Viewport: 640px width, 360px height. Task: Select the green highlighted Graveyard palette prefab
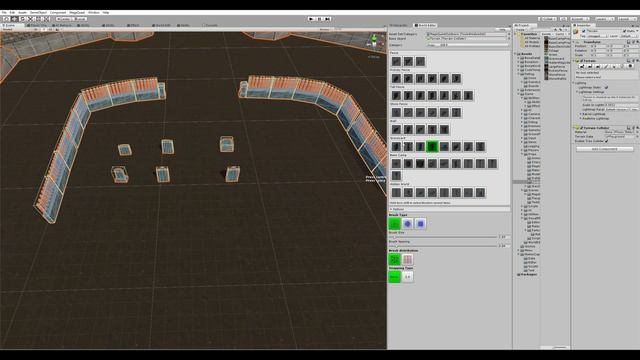pyautogui.click(x=432, y=147)
